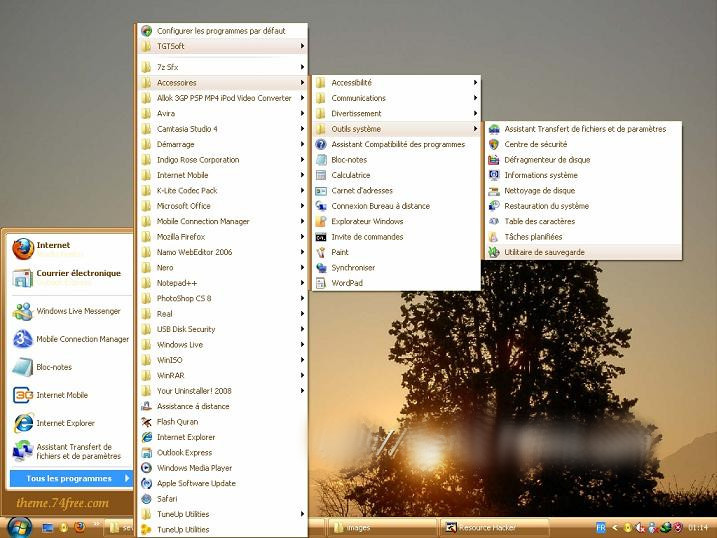Expand the TGTSoft submenu arrow

(x=302, y=46)
